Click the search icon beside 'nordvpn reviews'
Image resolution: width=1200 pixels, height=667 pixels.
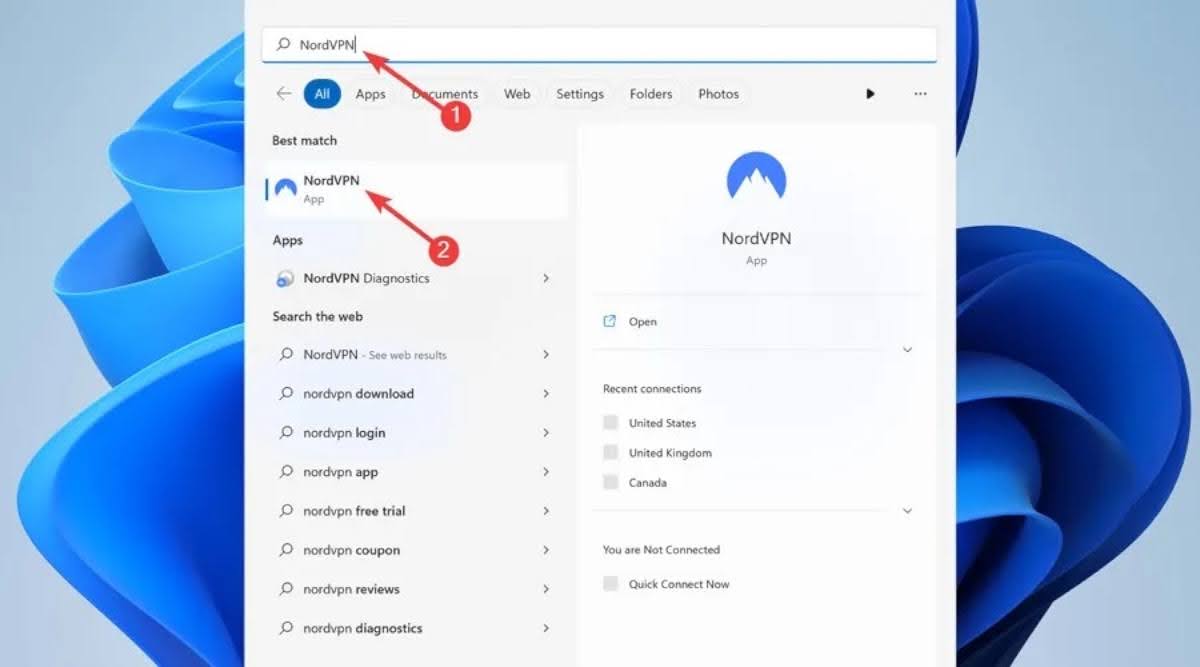tap(286, 589)
